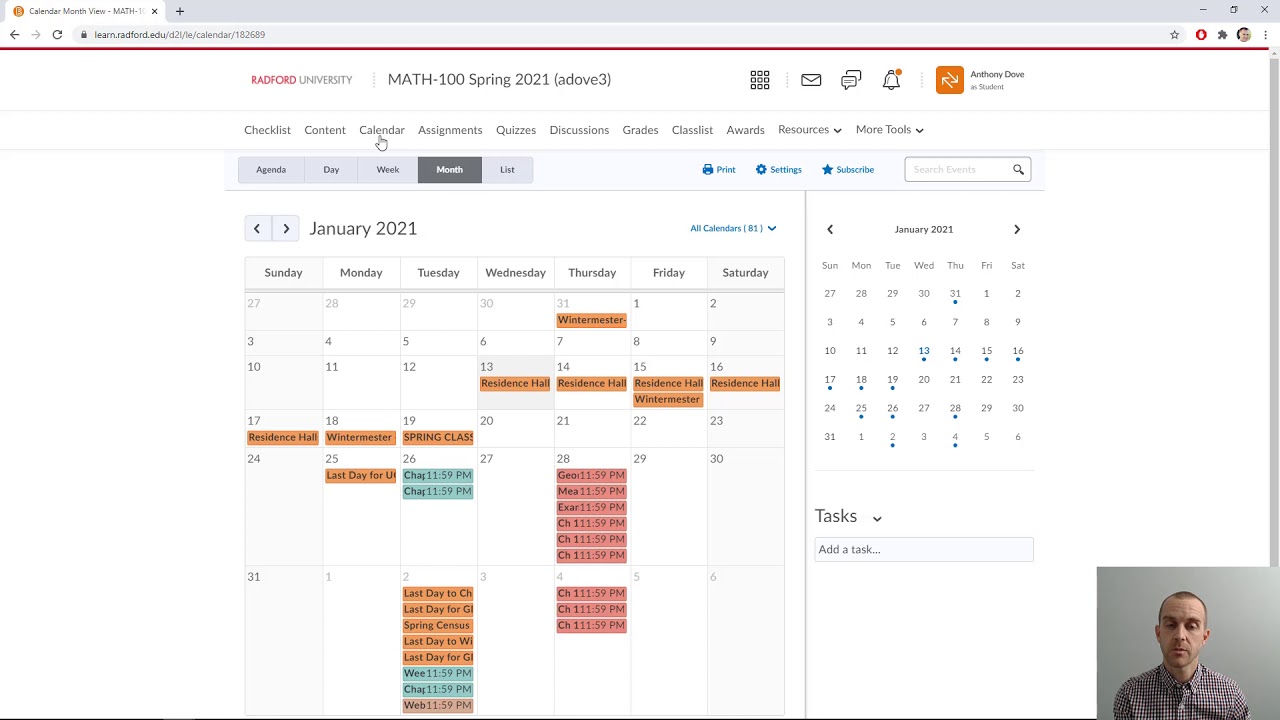Switch to the Agenda view tab
Screen dimensions: 1280x720
(271, 169)
